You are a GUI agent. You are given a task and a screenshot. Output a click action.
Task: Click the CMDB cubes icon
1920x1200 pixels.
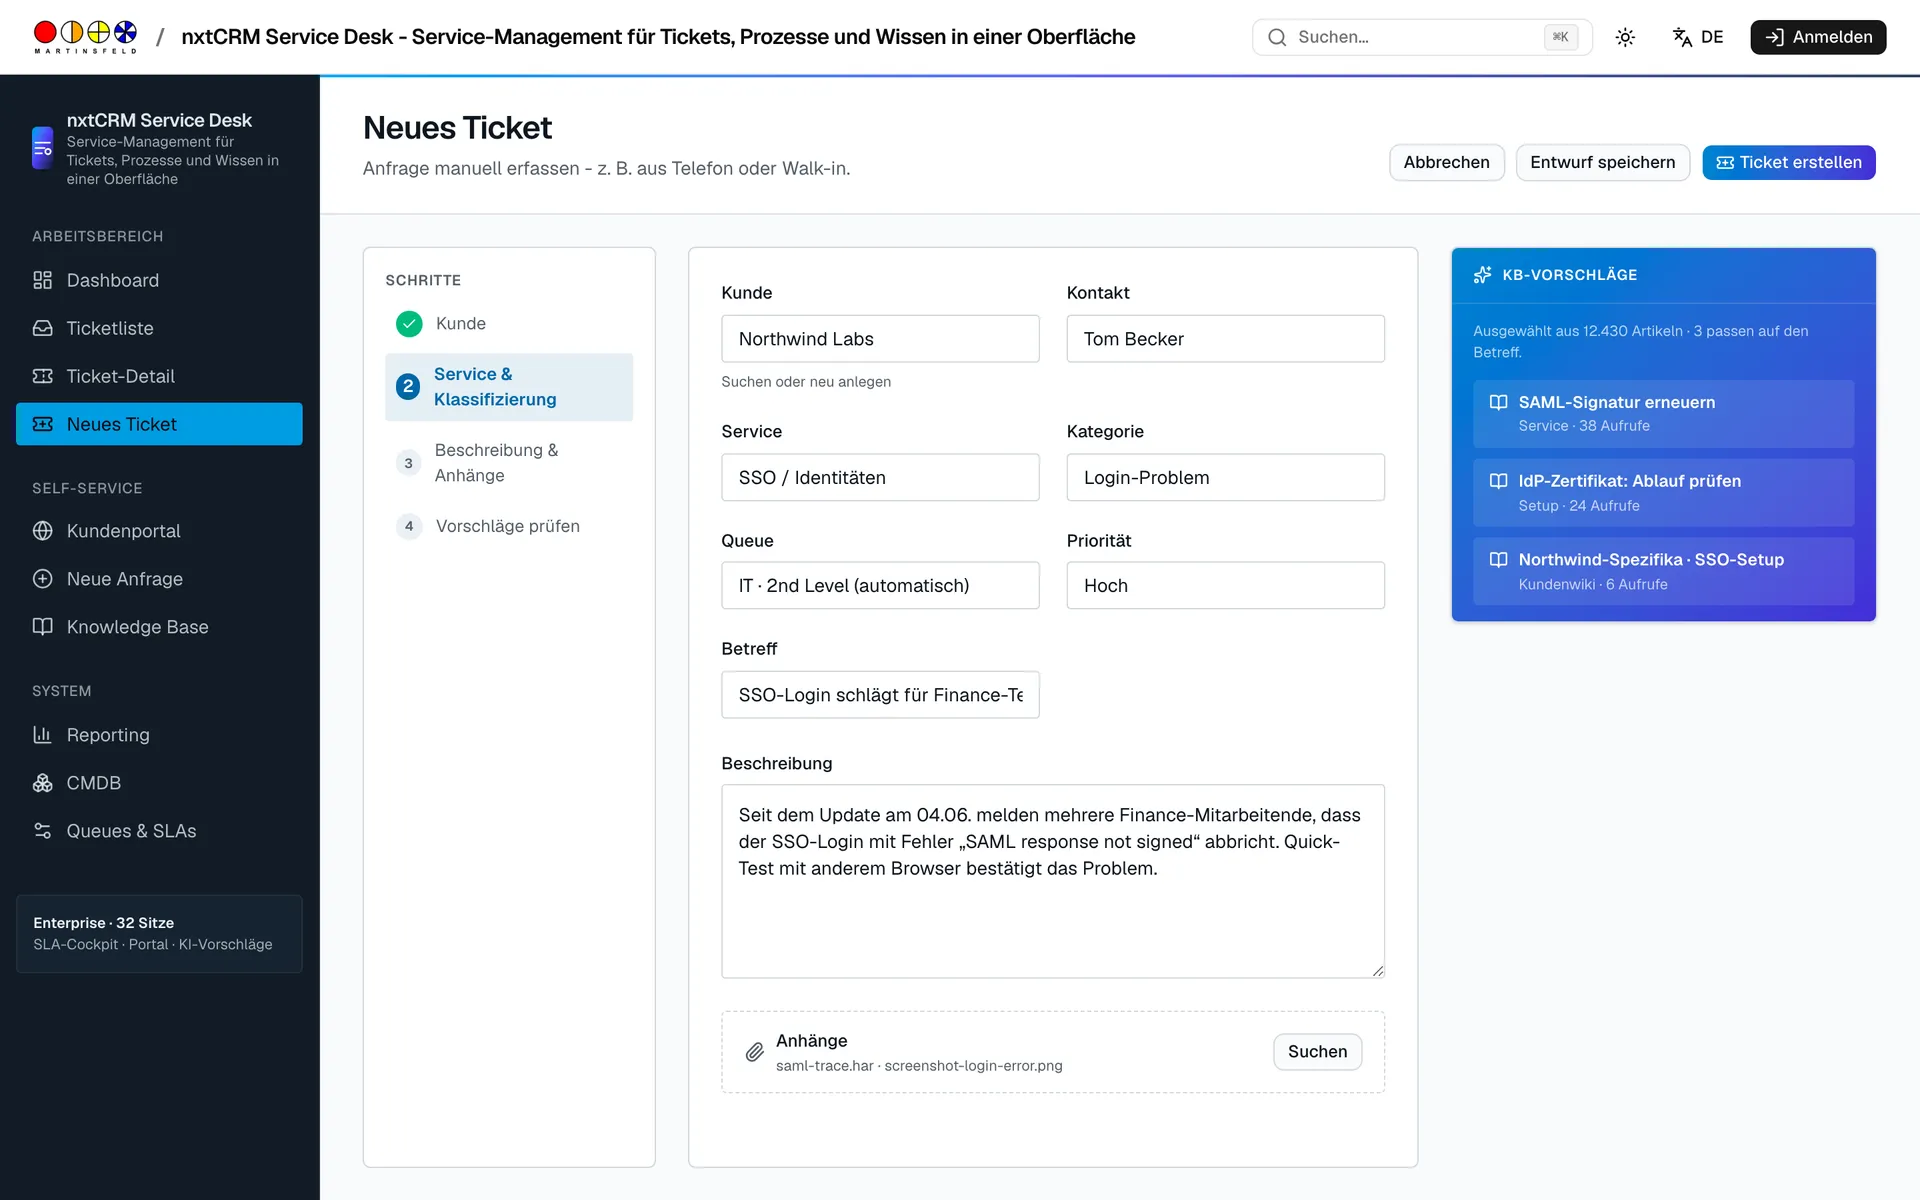[x=42, y=783]
